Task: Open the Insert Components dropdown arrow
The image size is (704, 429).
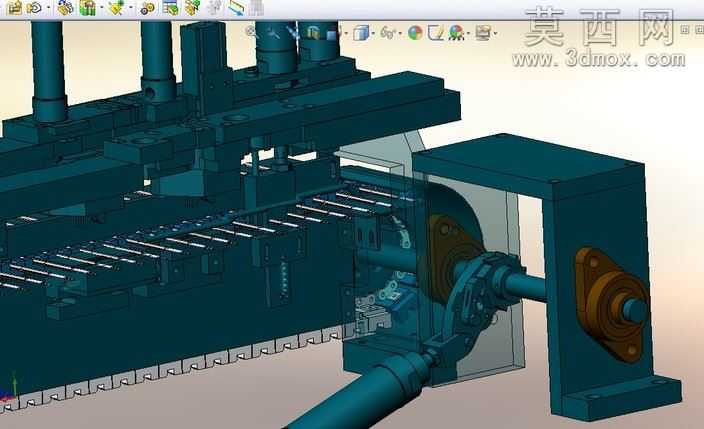Action: (48, 7)
